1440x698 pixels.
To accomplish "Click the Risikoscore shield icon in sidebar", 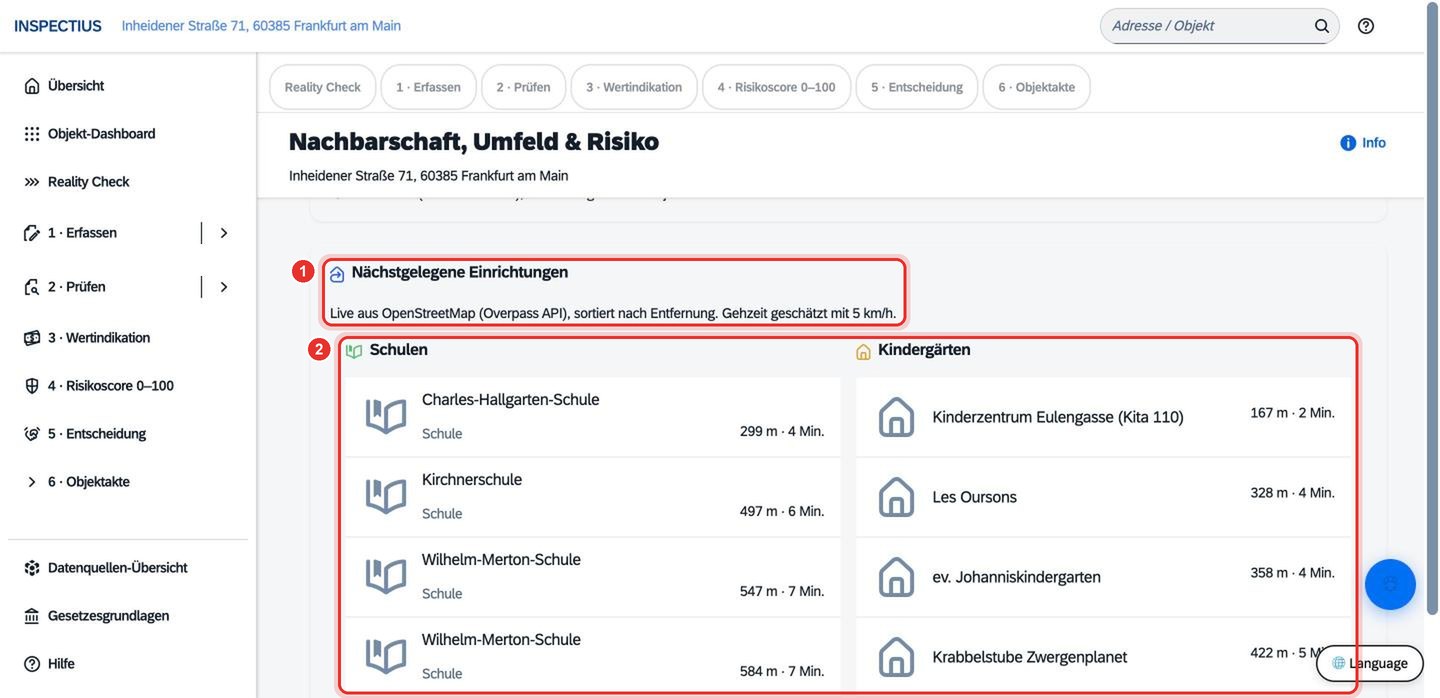I will (x=32, y=386).
